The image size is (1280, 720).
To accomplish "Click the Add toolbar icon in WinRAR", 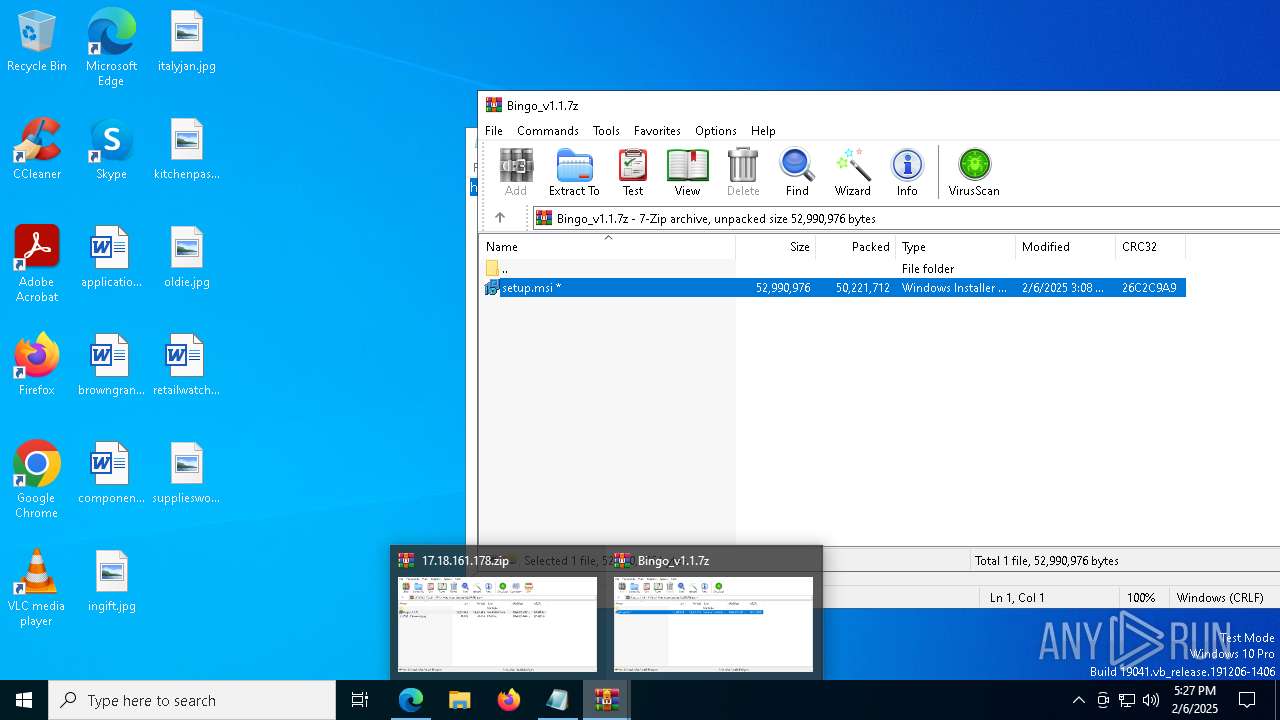I will pyautogui.click(x=516, y=172).
